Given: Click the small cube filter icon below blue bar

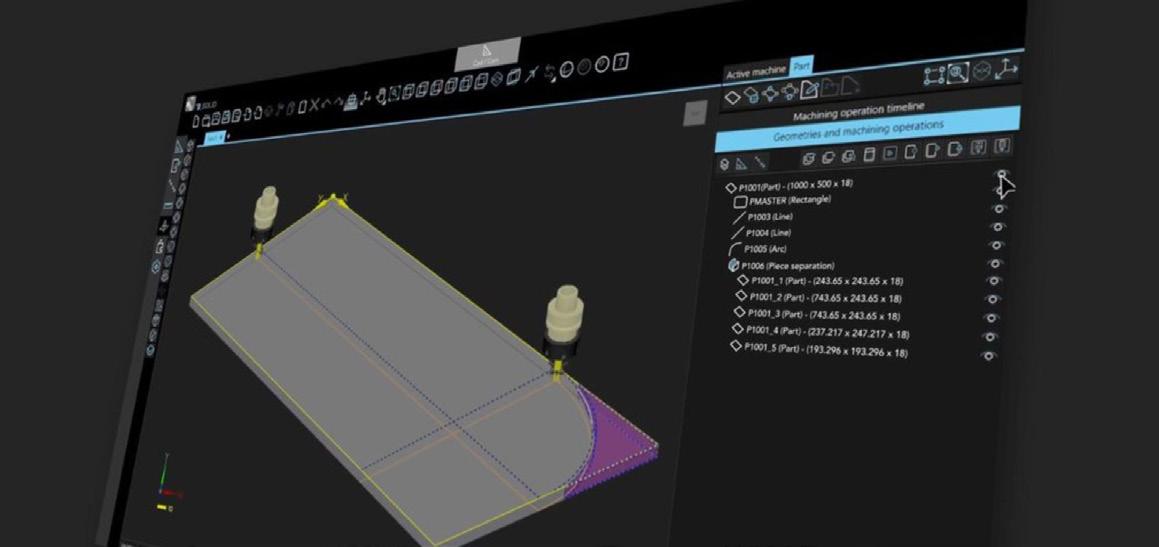Looking at the screenshot, I should coord(724,165).
